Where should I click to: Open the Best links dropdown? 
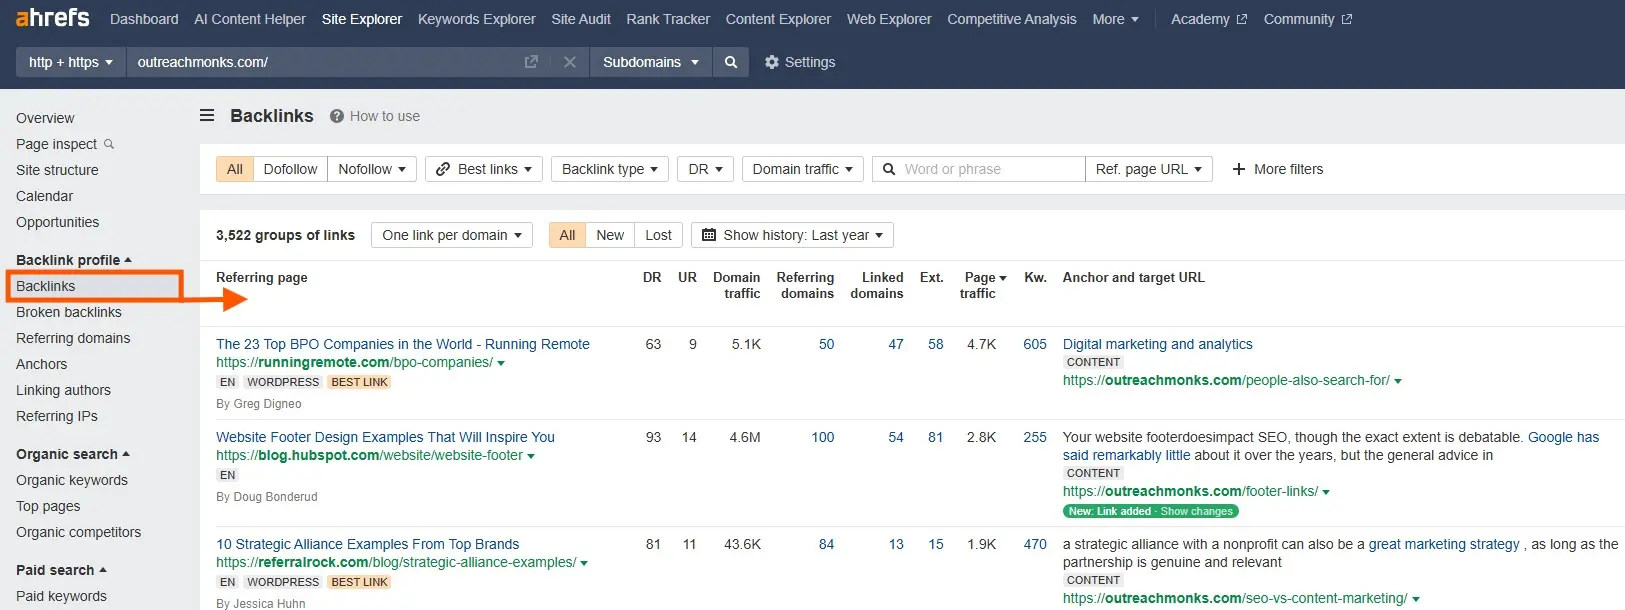click(484, 169)
